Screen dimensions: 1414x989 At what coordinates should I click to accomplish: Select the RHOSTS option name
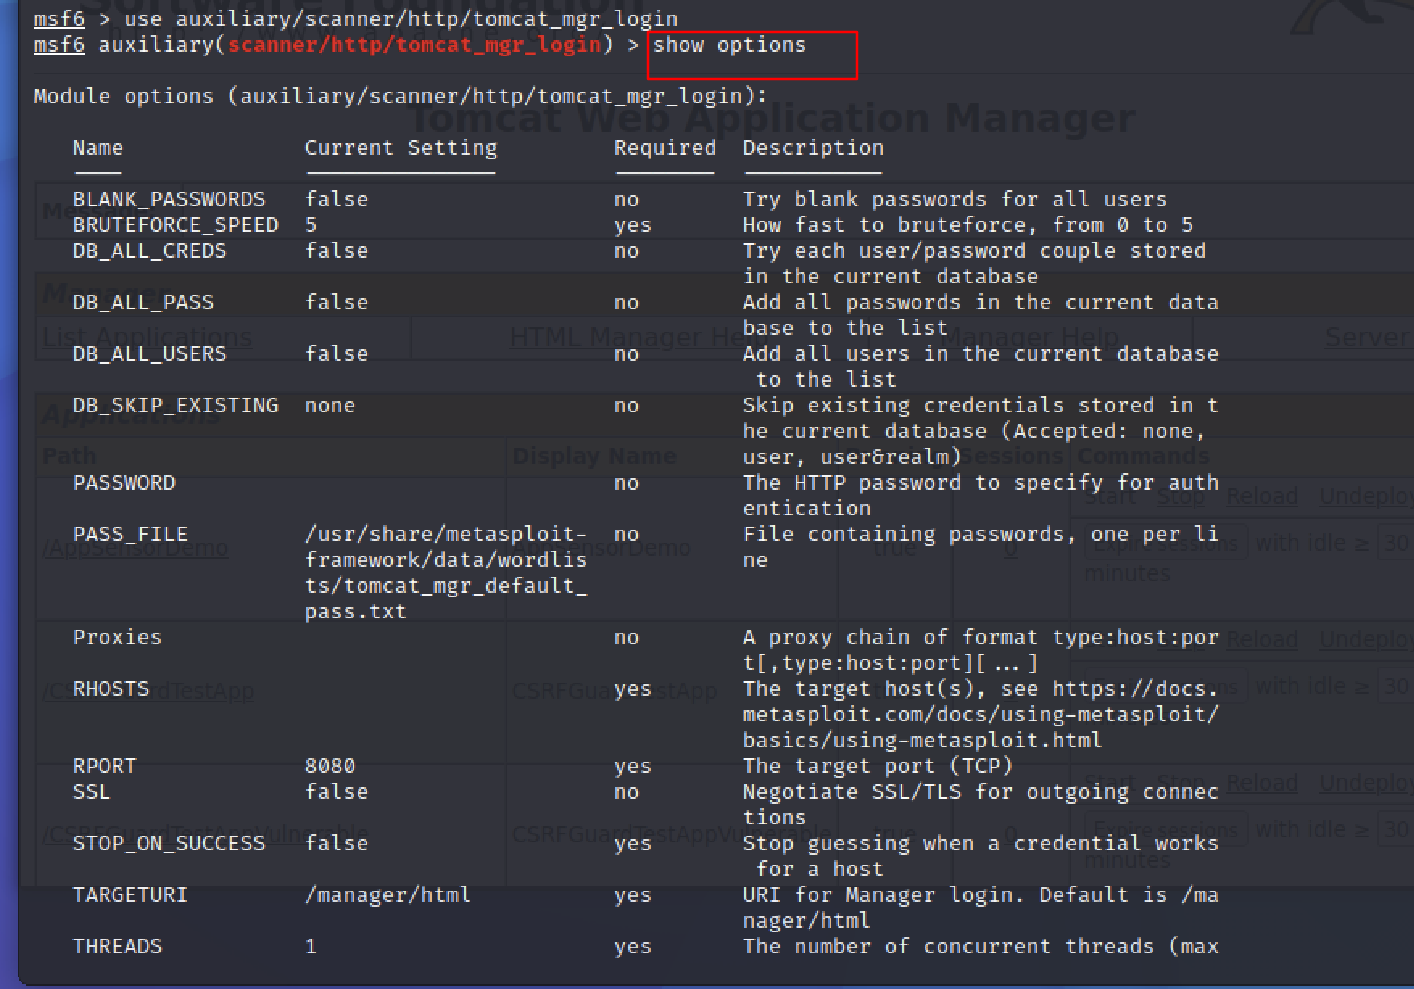(x=110, y=689)
